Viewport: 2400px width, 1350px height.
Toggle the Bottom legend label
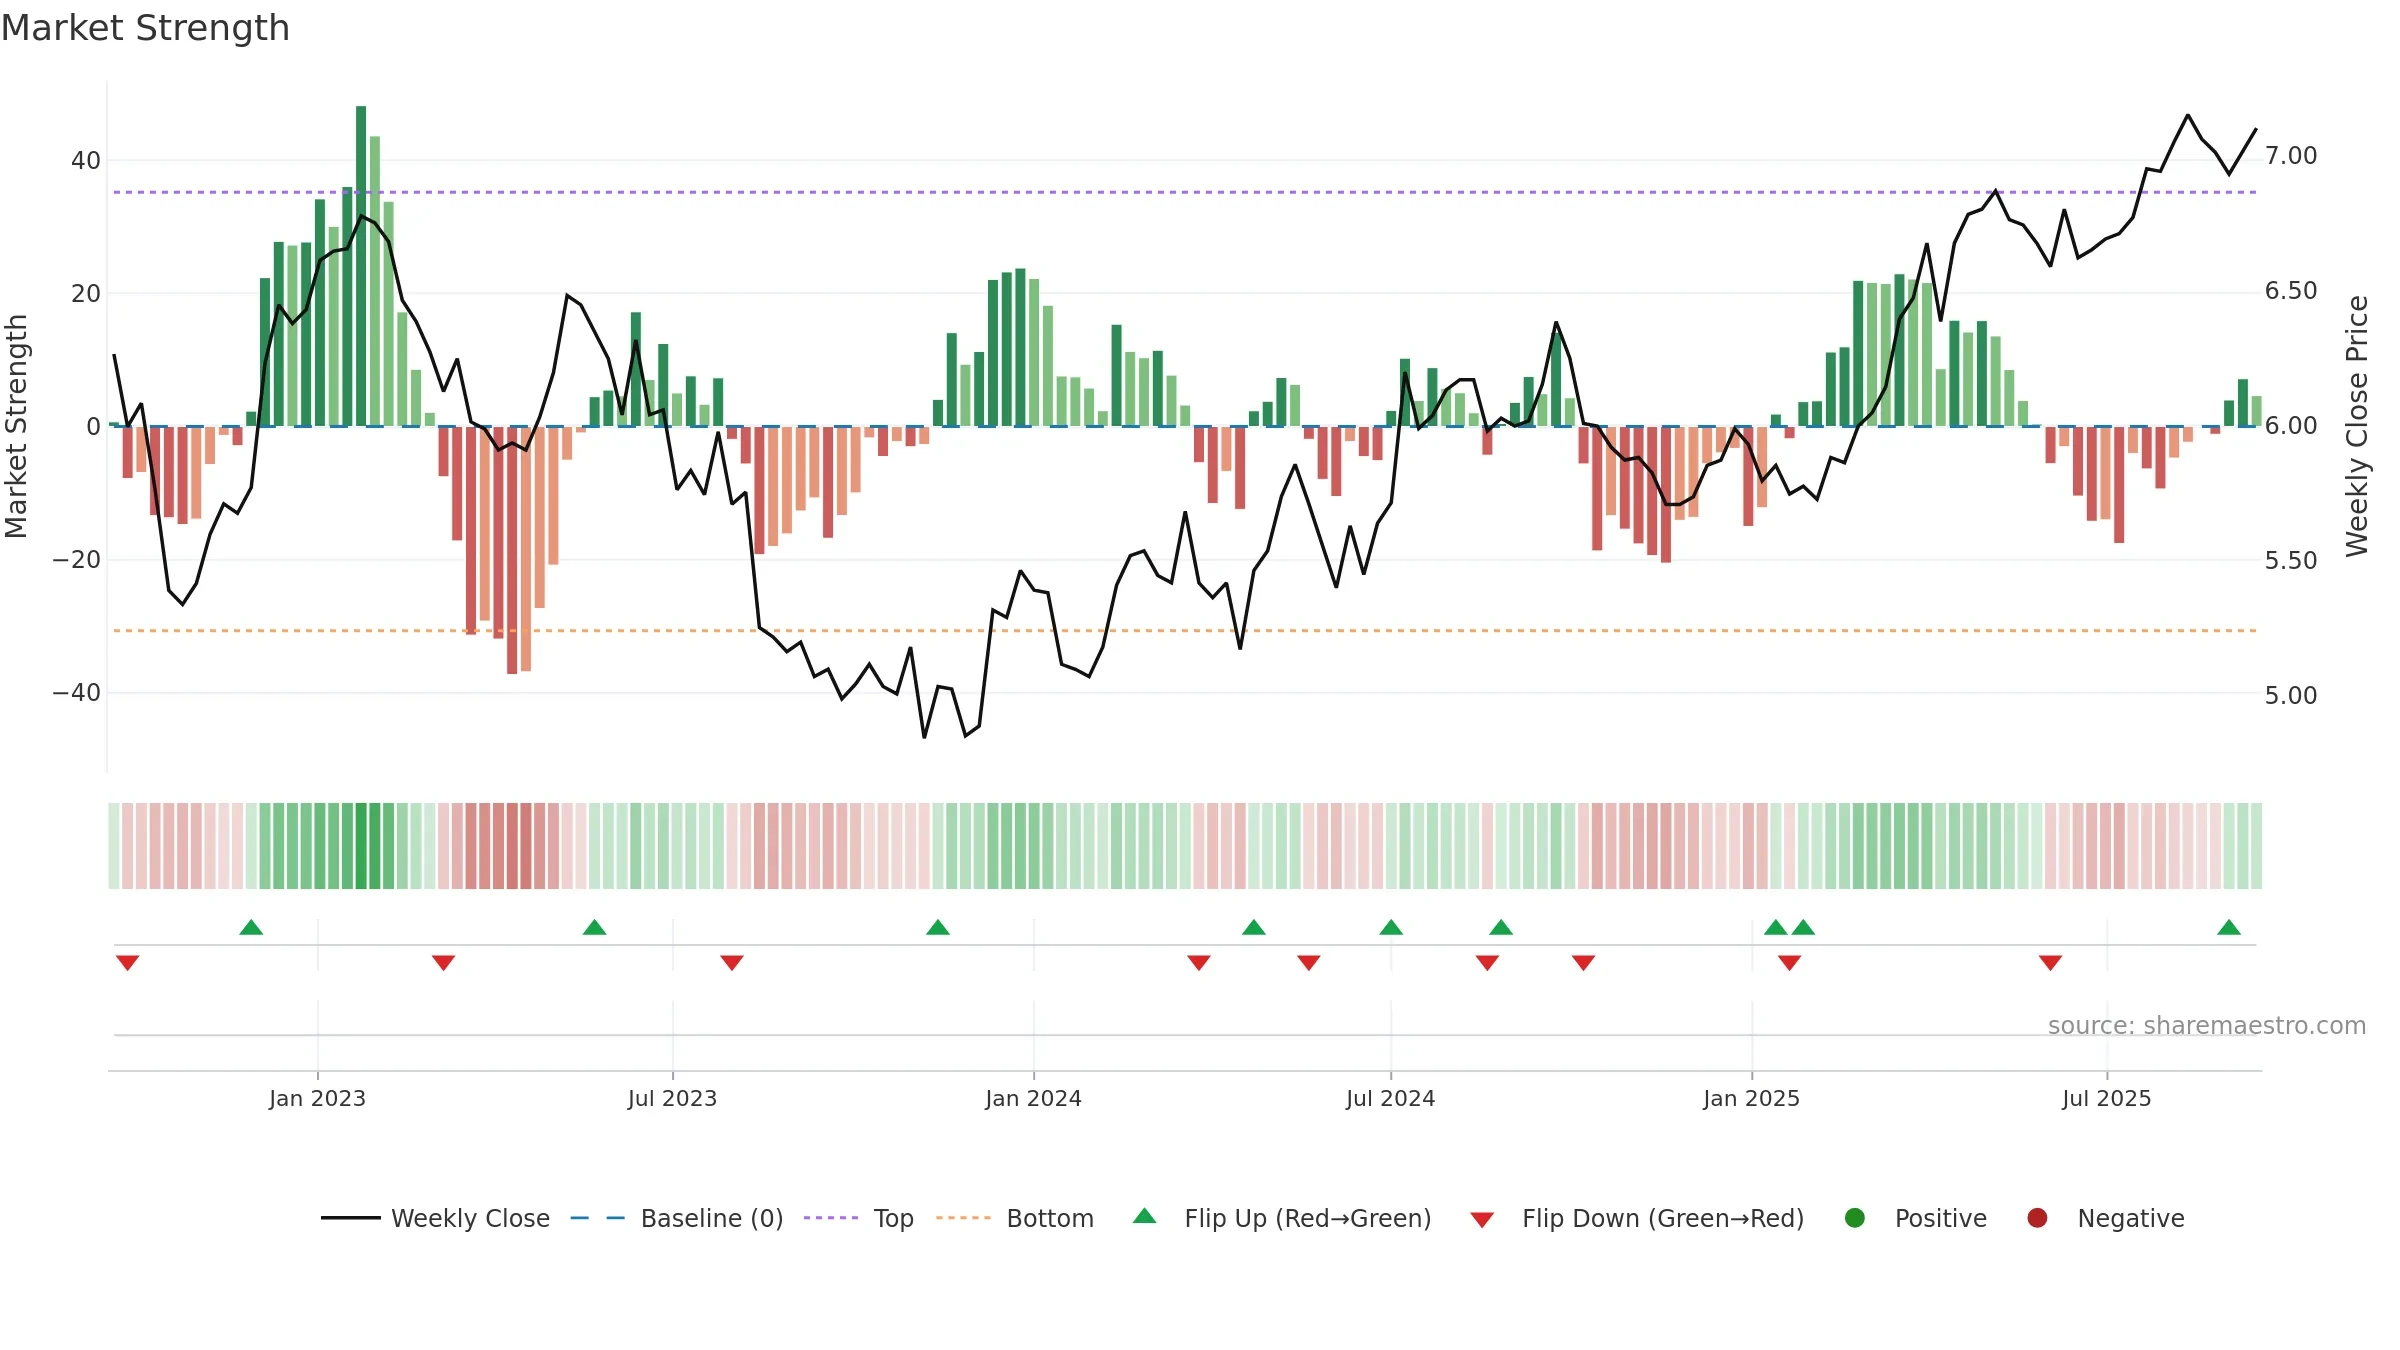[1050, 1219]
